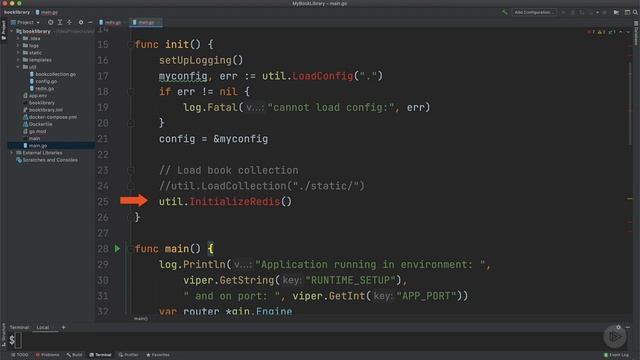The width and height of the screenshot is (640, 360).
Task: Click the expand all icon in Project panel
Action: 60,22
